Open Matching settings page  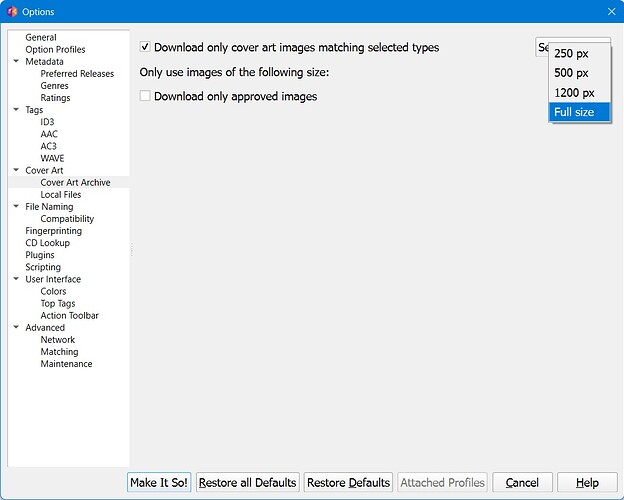(59, 352)
